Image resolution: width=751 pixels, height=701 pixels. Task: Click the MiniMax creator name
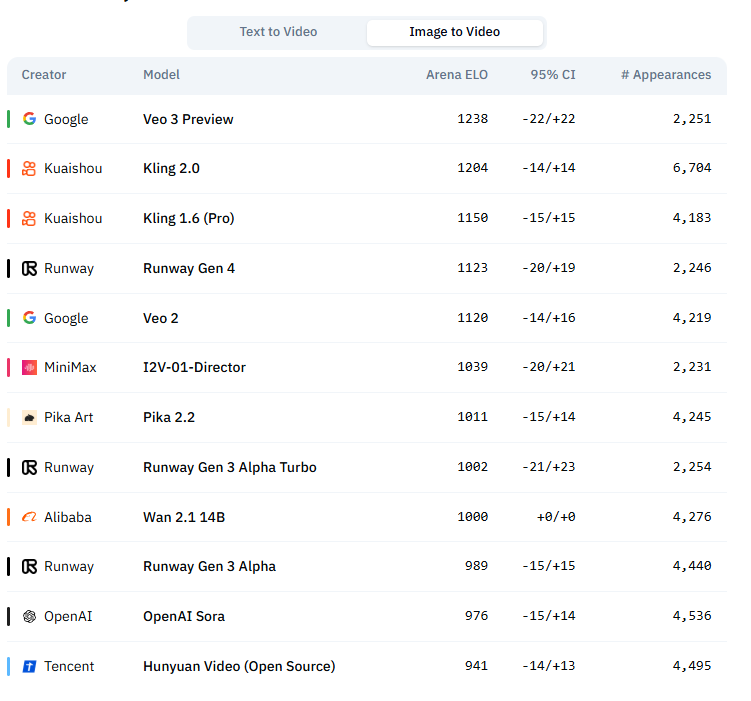(x=70, y=367)
